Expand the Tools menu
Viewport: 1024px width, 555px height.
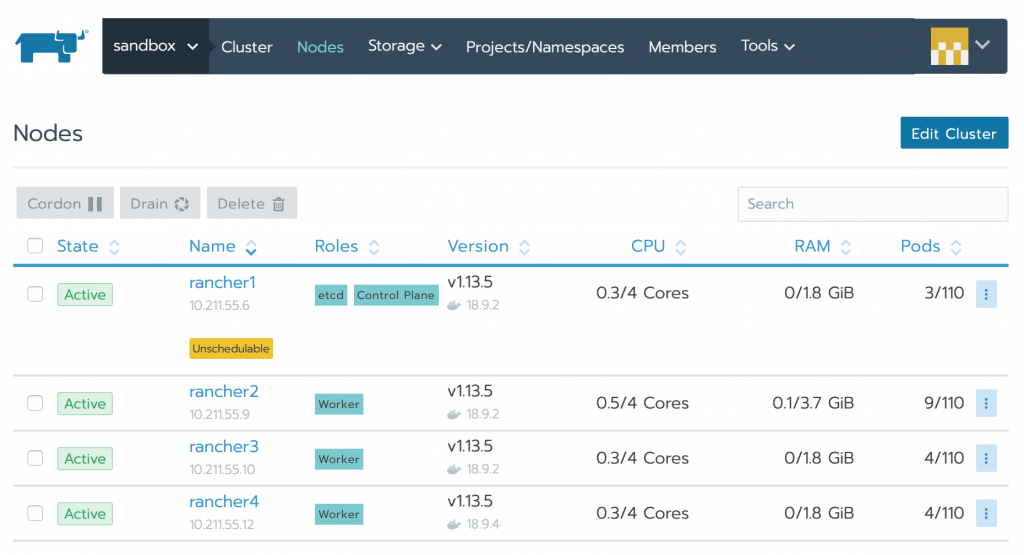(x=767, y=46)
